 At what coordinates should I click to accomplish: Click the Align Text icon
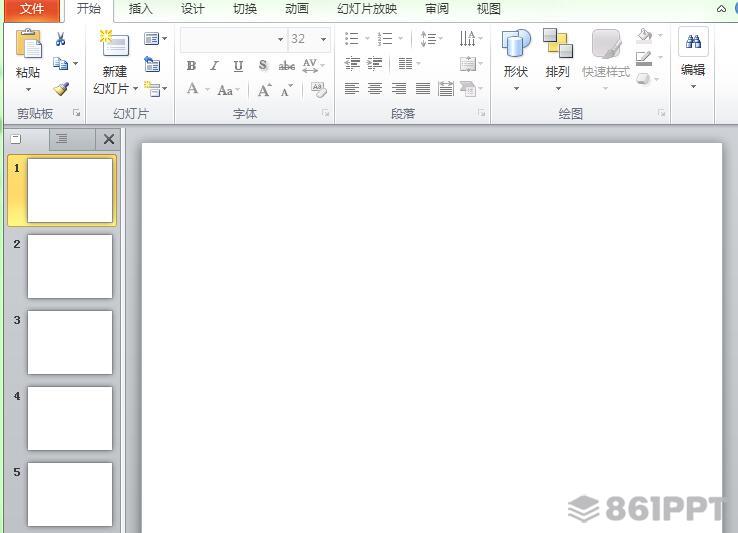point(468,64)
